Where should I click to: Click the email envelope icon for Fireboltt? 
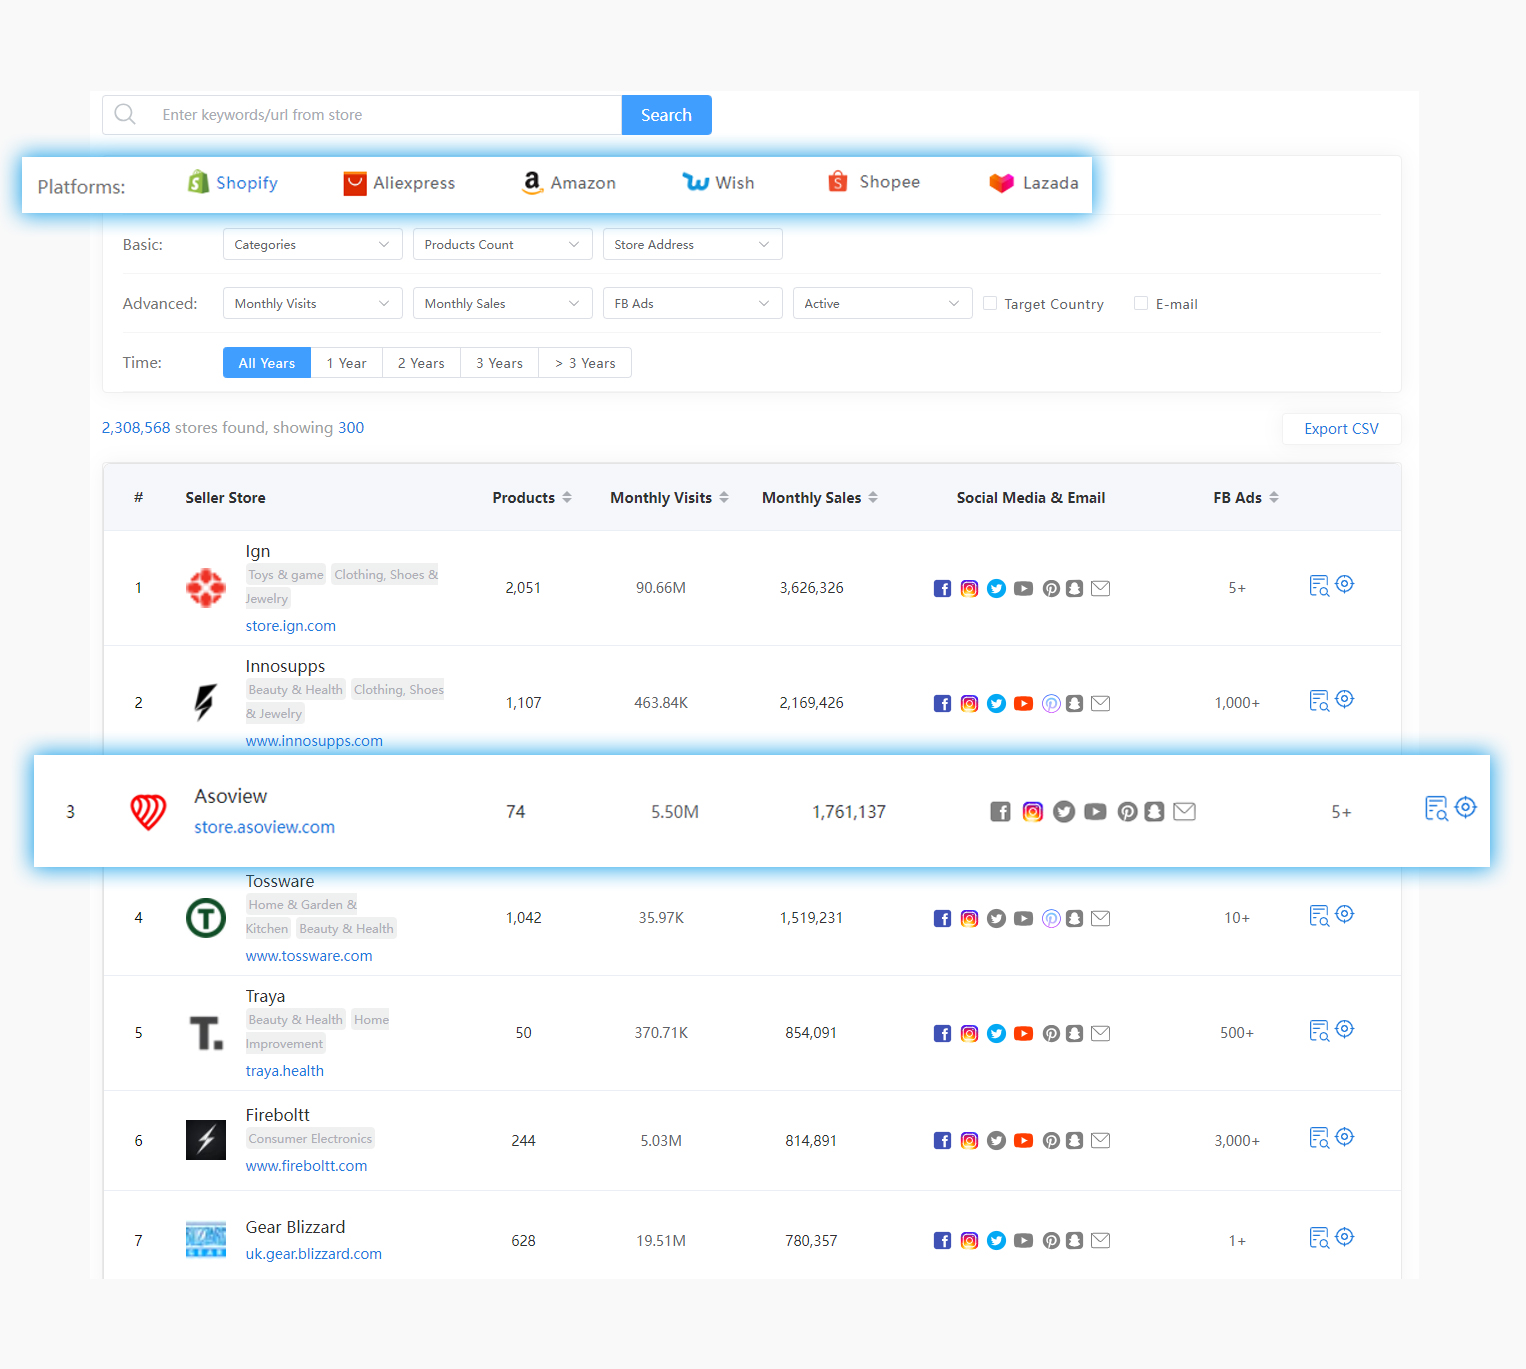1100,1140
